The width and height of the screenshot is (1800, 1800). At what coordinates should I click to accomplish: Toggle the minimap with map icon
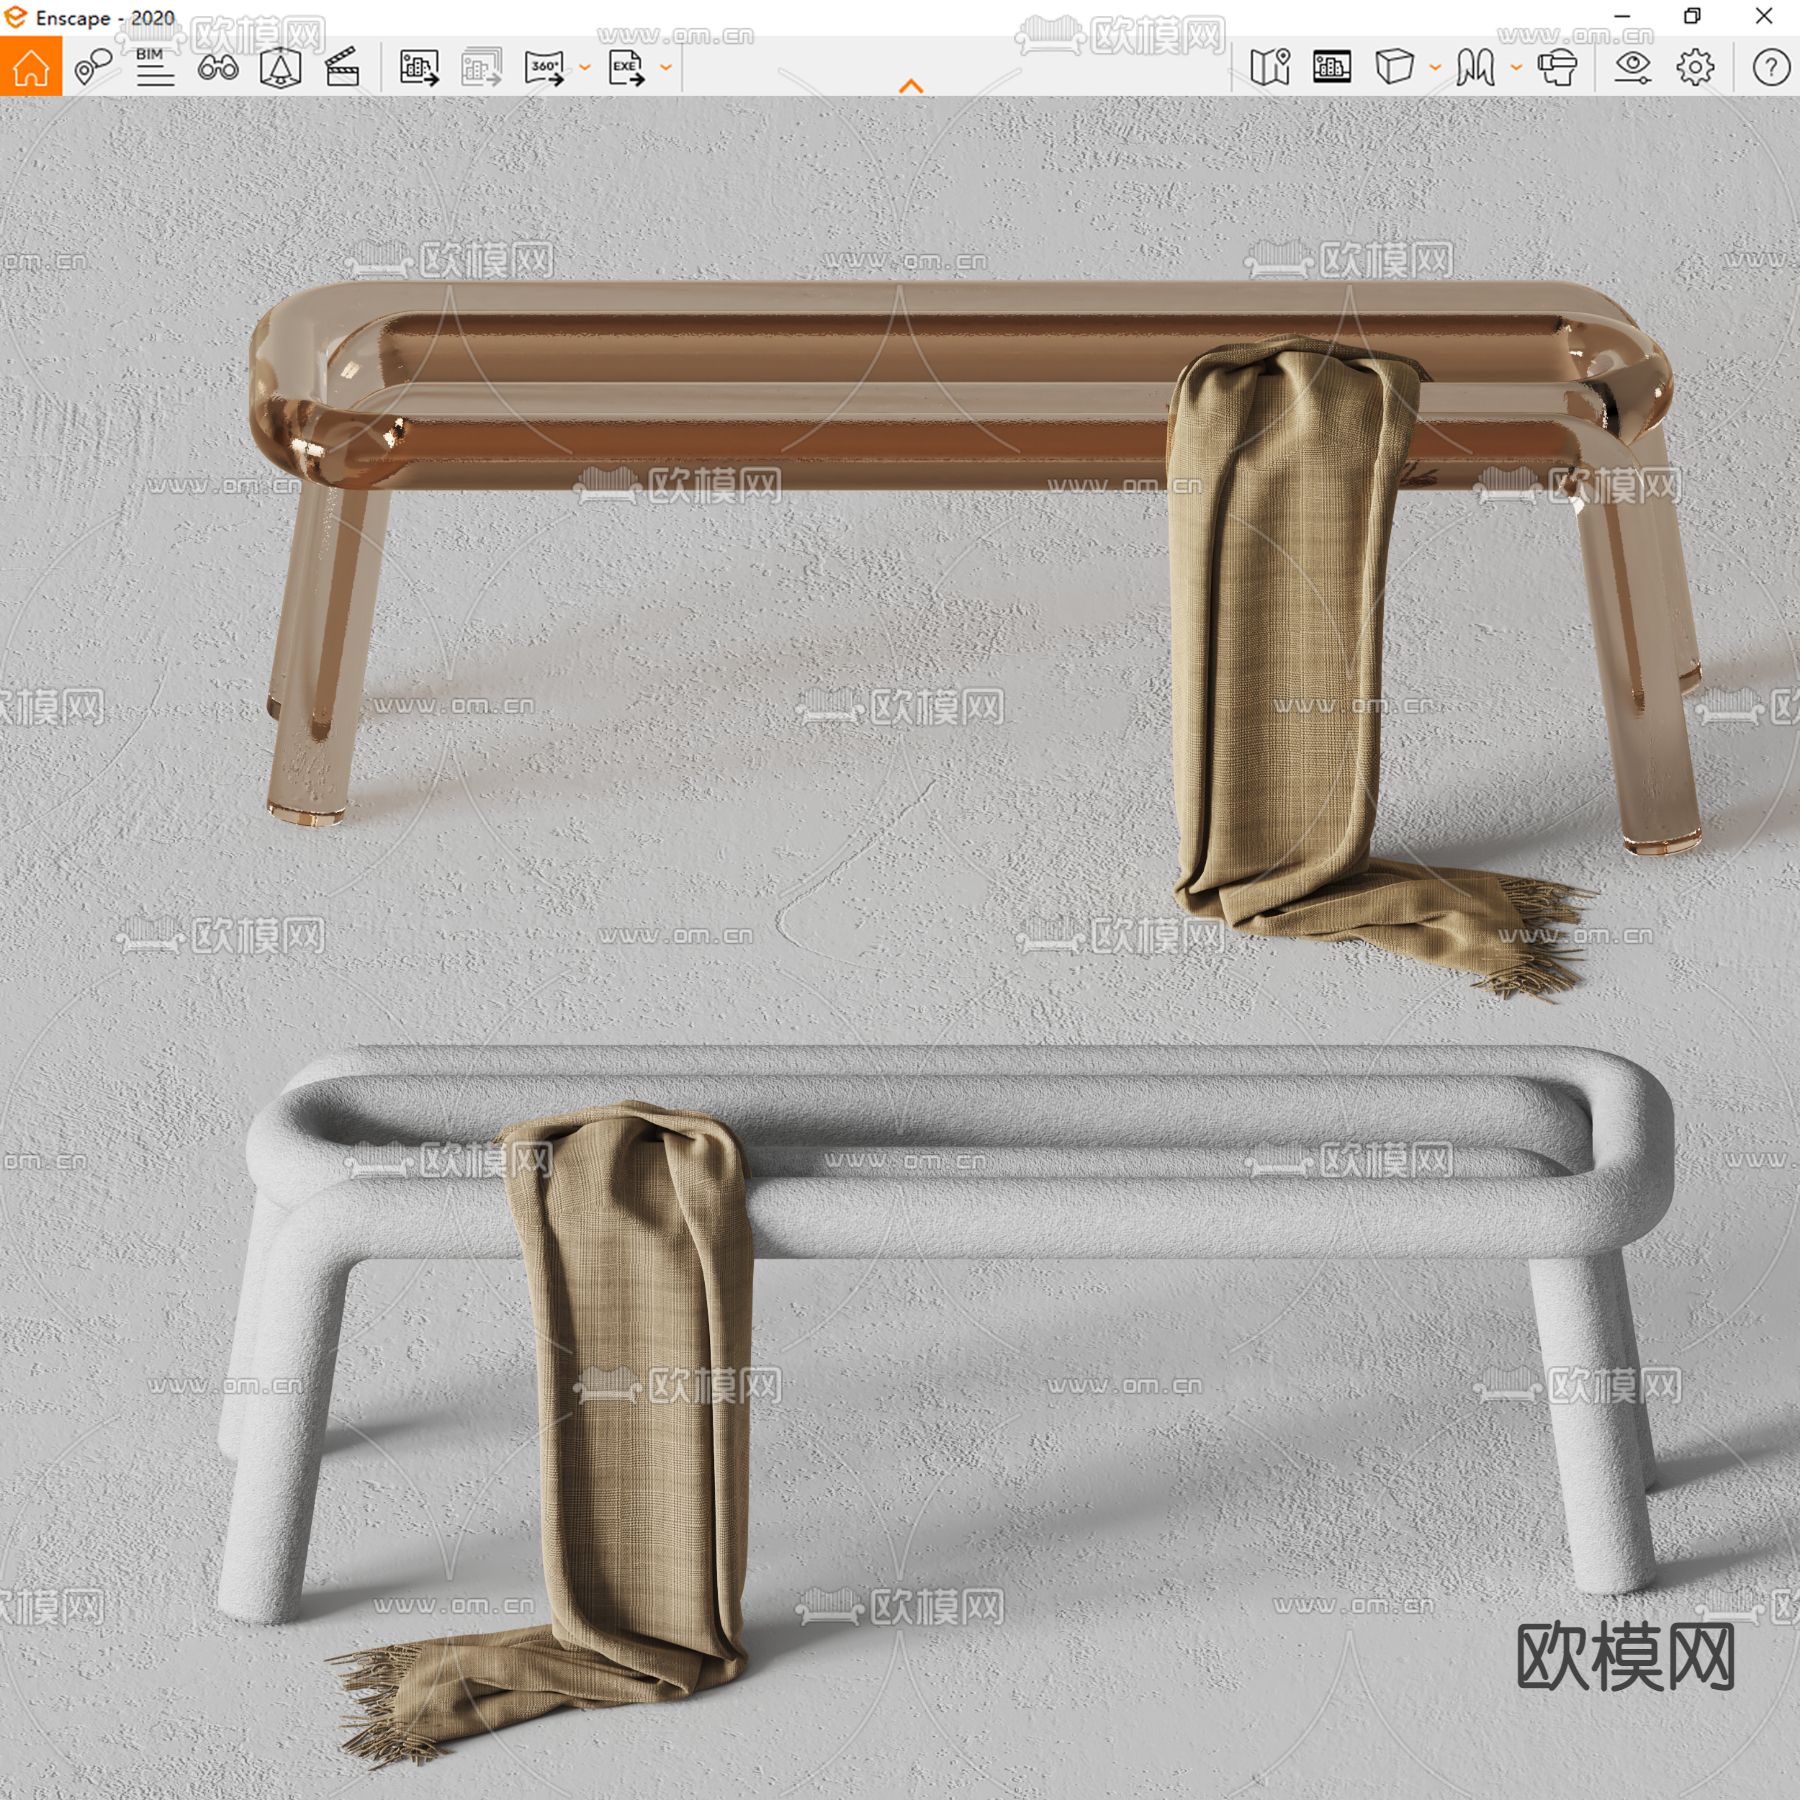click(1270, 68)
